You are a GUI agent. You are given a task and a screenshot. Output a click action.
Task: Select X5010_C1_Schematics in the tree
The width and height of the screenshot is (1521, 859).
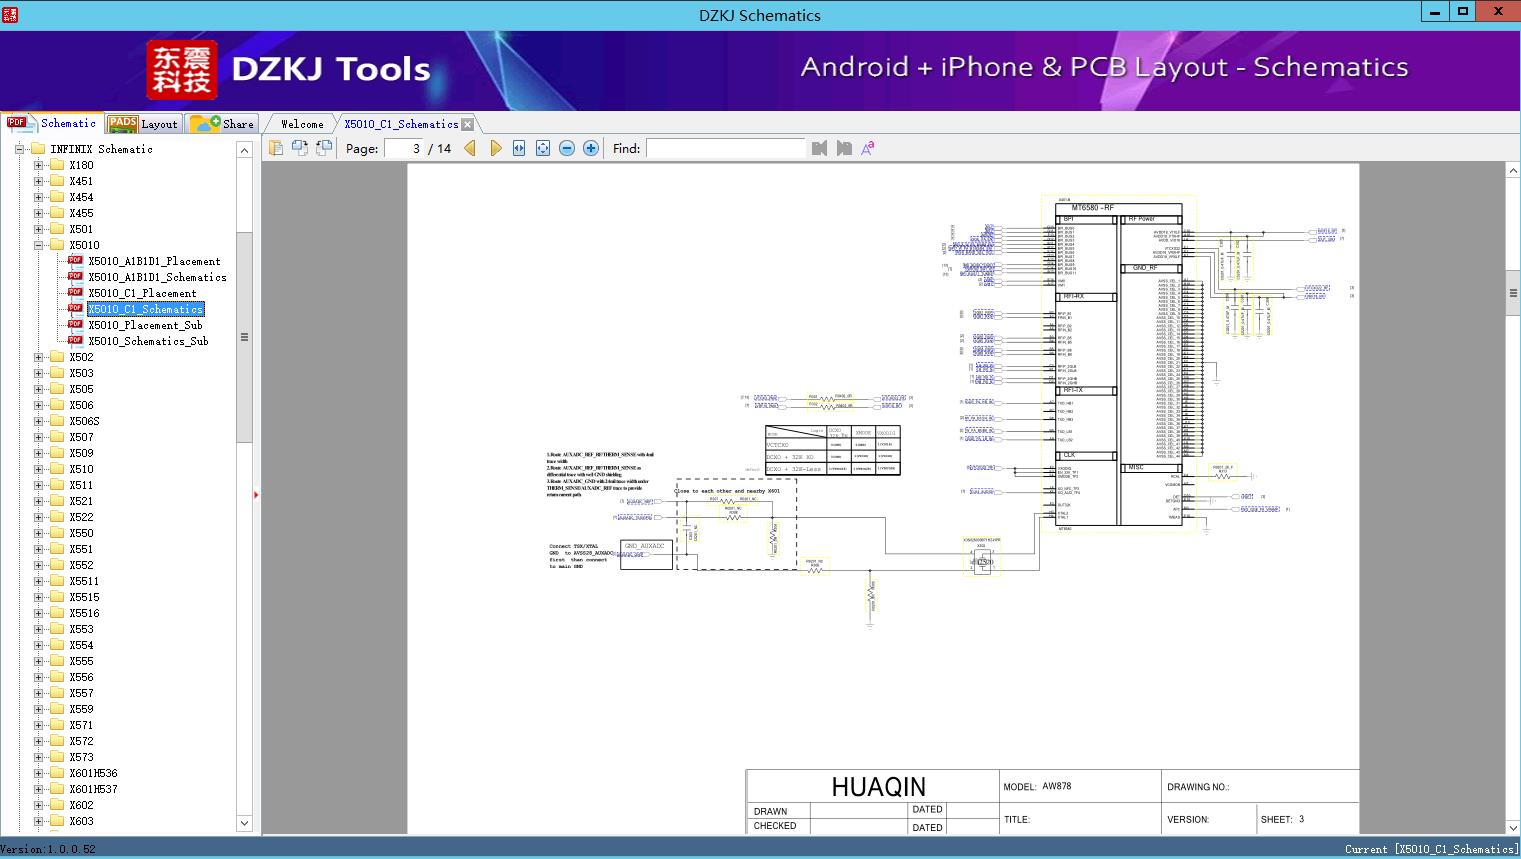(146, 309)
